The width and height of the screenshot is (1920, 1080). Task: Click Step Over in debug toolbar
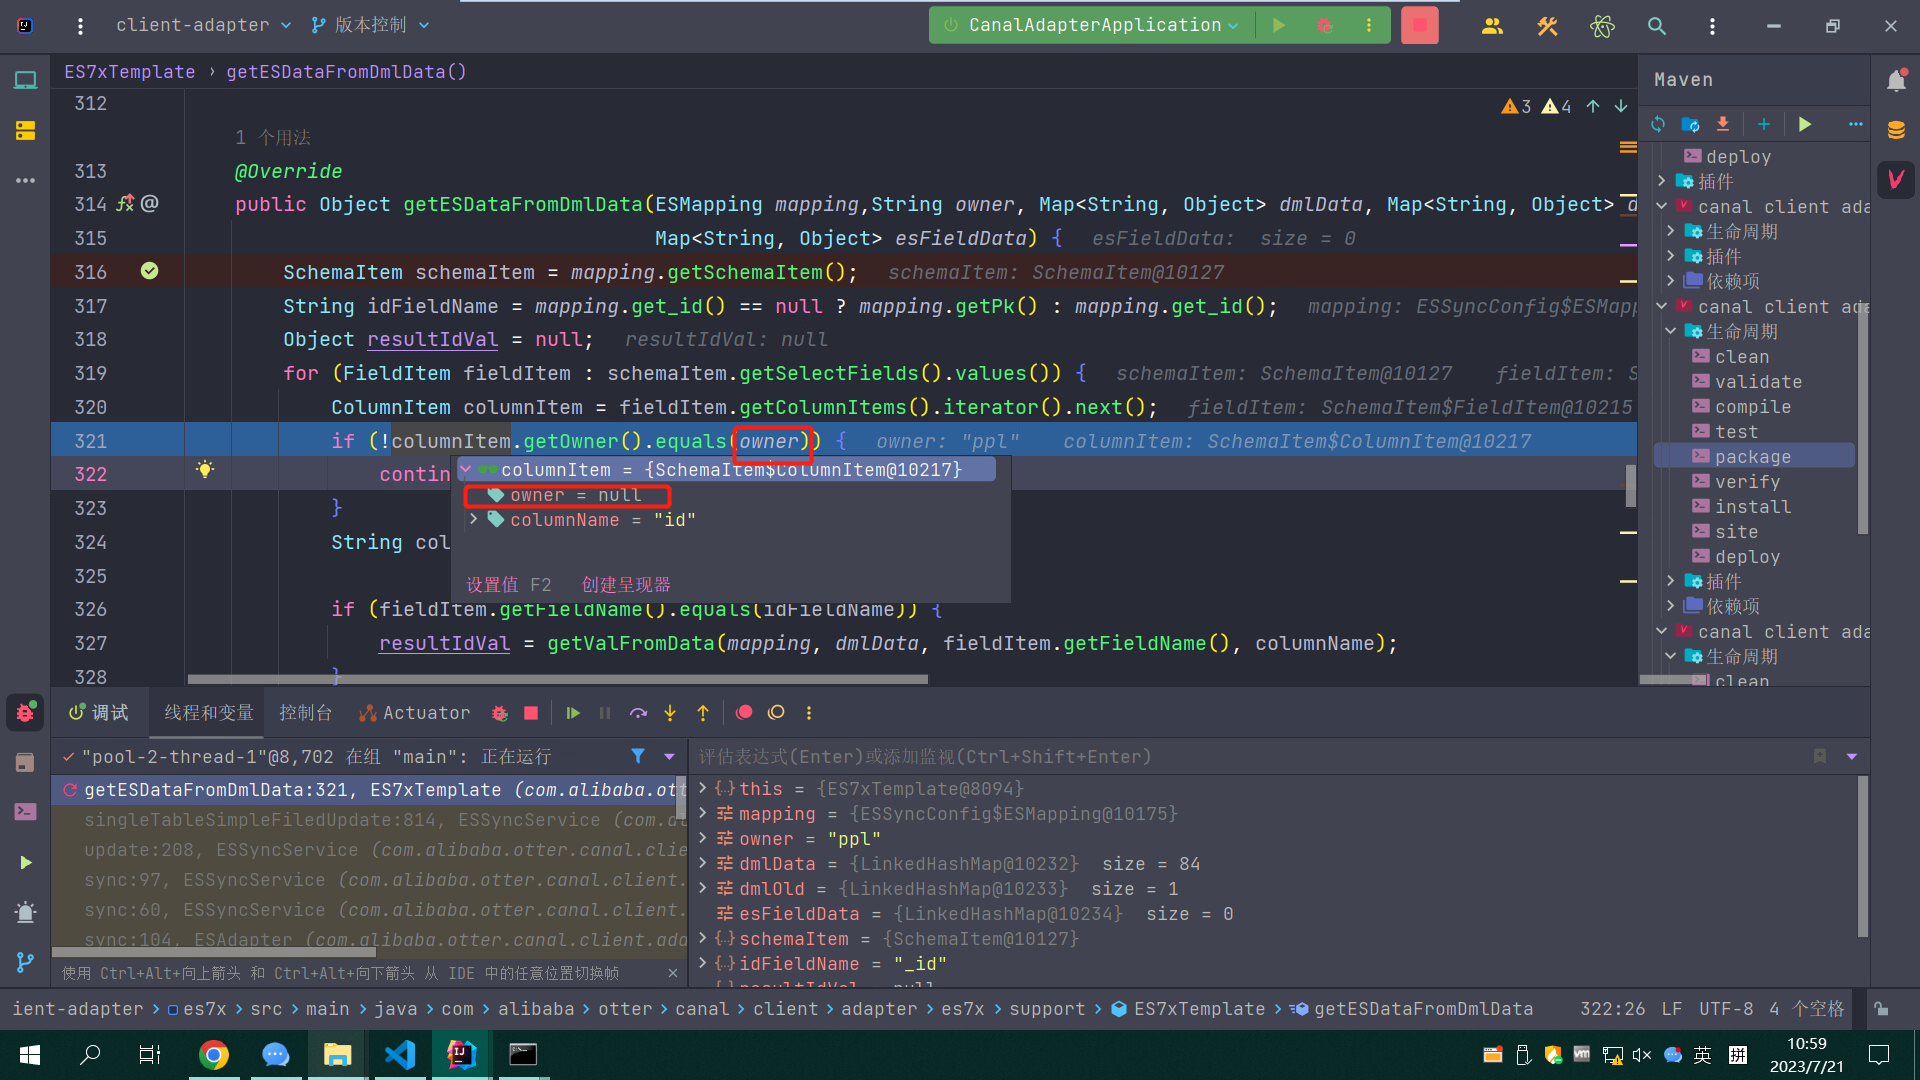(x=638, y=713)
